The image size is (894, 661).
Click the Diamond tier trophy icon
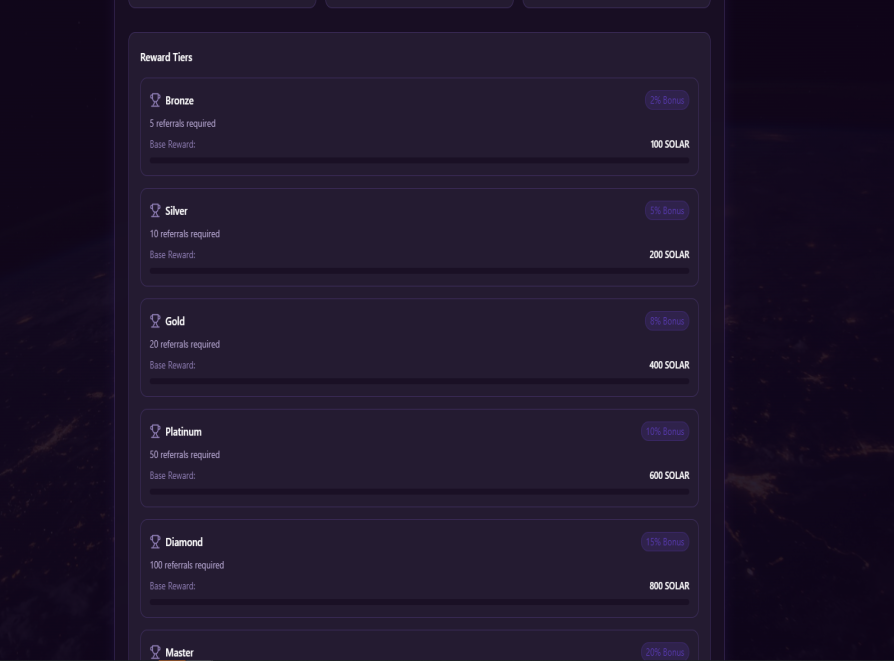point(155,542)
